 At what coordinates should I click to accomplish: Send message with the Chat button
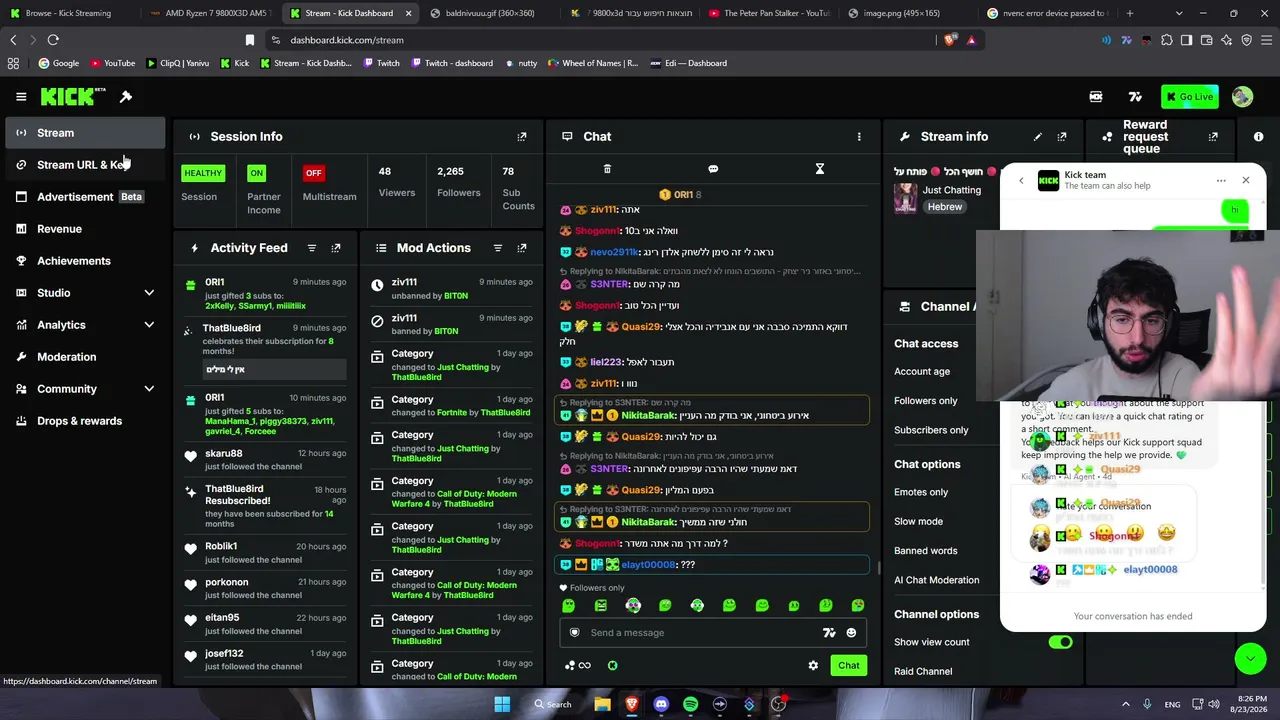(848, 666)
